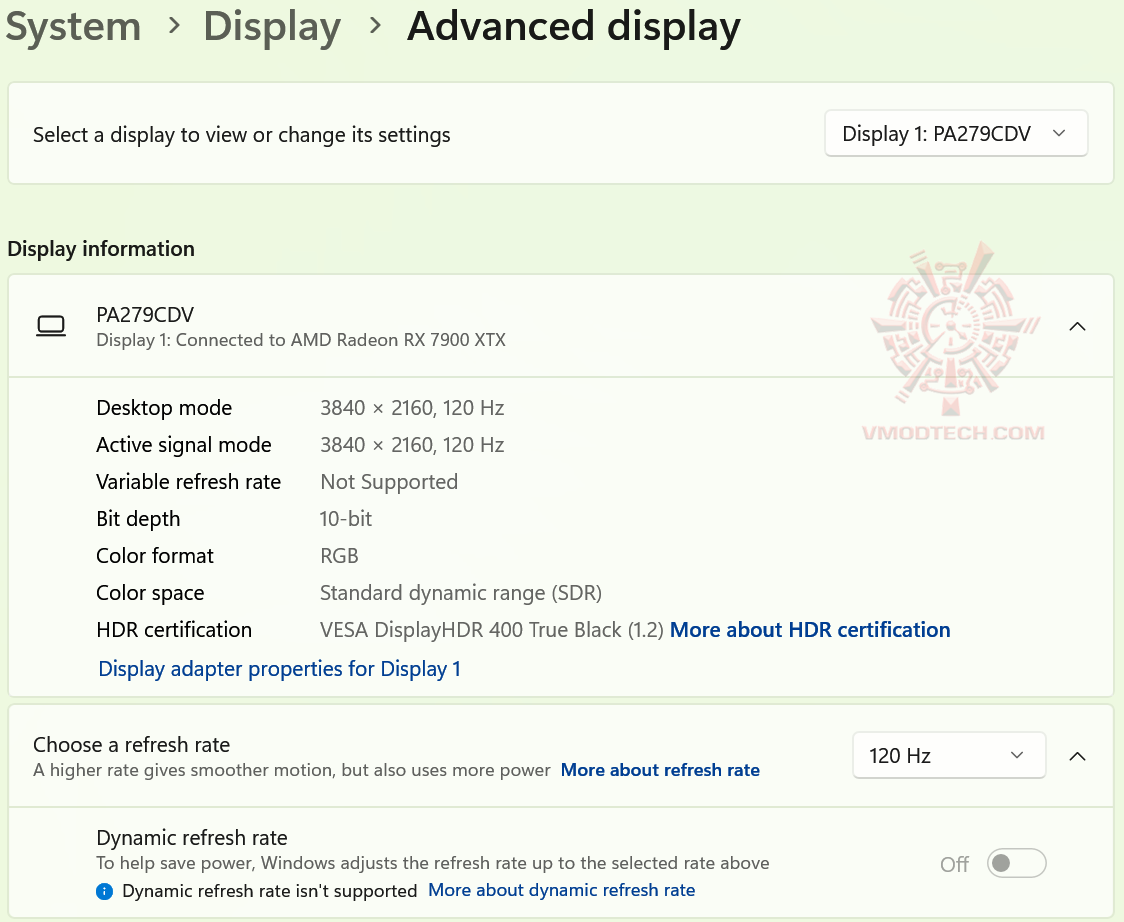The height and width of the screenshot is (922, 1124).
Task: Click the blue info icon beside Dynamic refresh rate isn't supported
Action: 104,891
